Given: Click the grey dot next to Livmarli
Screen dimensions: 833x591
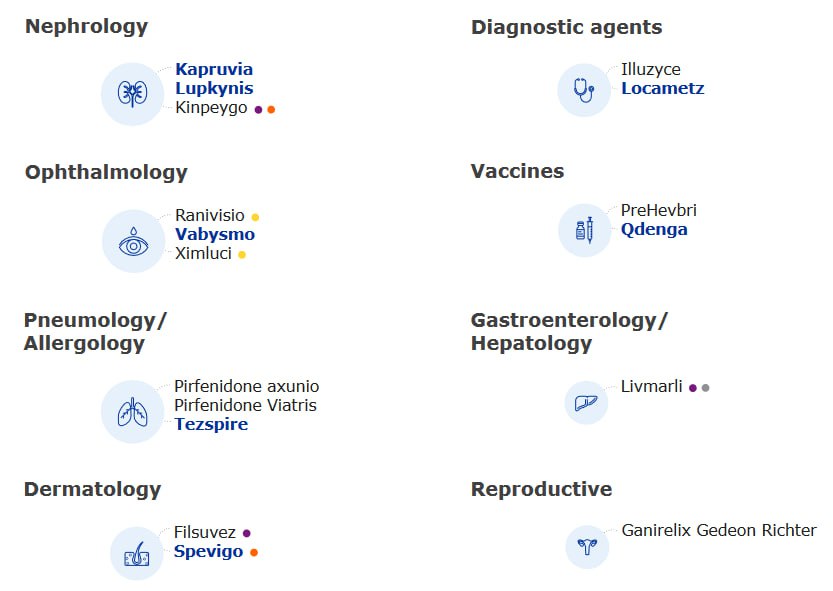Looking at the screenshot, I should tap(706, 388).
